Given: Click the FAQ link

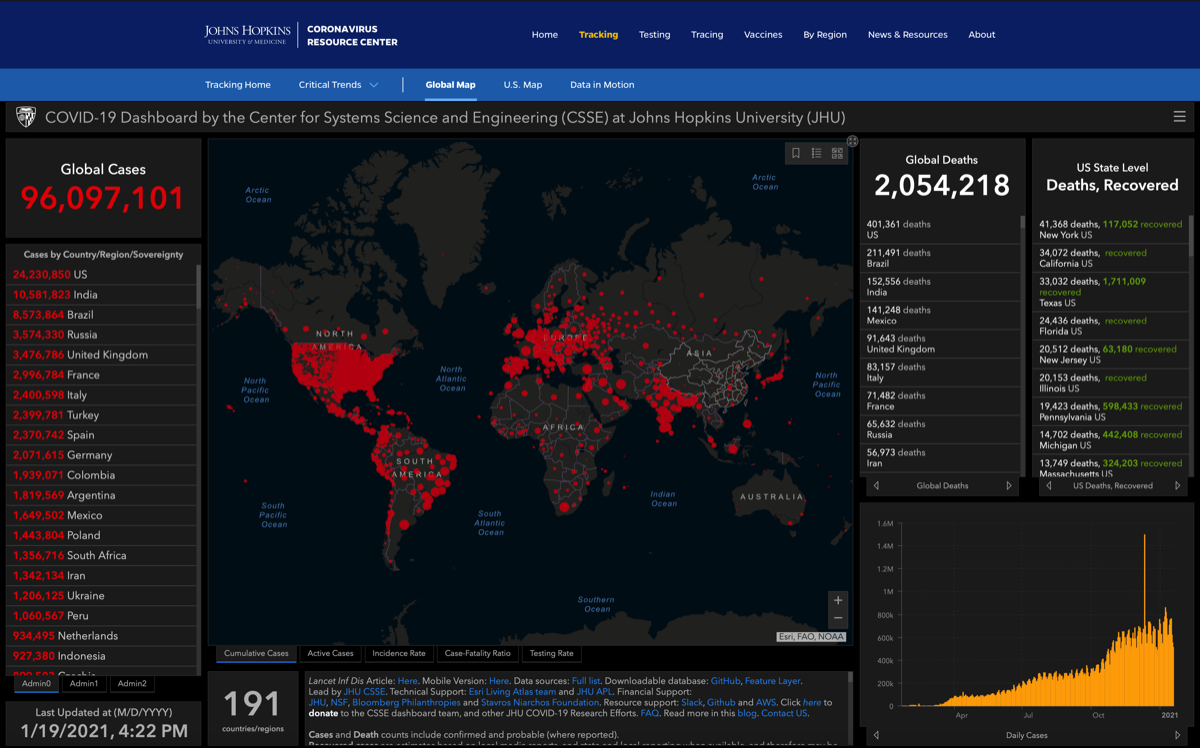Looking at the screenshot, I should (649, 714).
